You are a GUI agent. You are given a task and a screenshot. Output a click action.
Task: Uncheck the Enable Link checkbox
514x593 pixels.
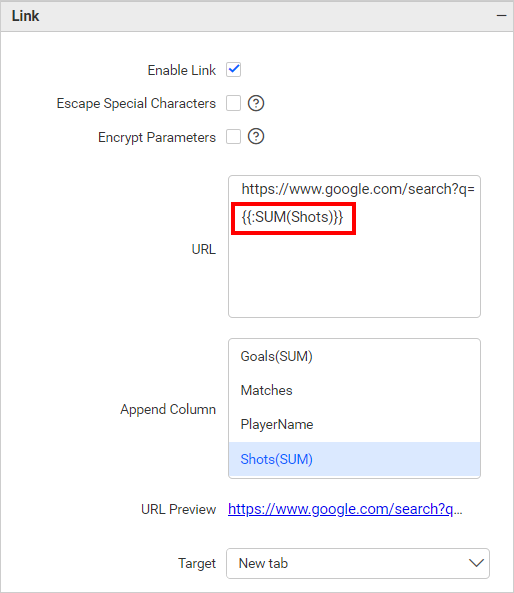coord(233,70)
